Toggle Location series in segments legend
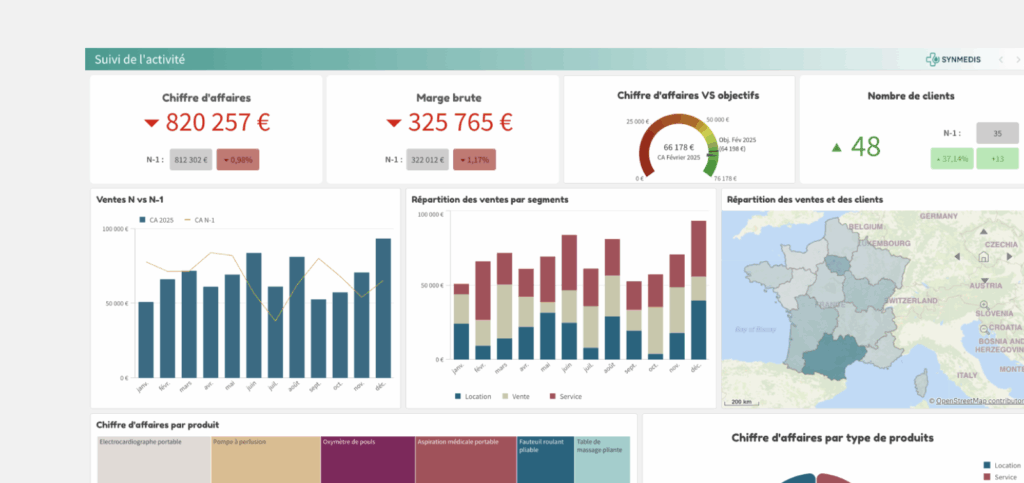The image size is (1024, 483). [x=473, y=396]
